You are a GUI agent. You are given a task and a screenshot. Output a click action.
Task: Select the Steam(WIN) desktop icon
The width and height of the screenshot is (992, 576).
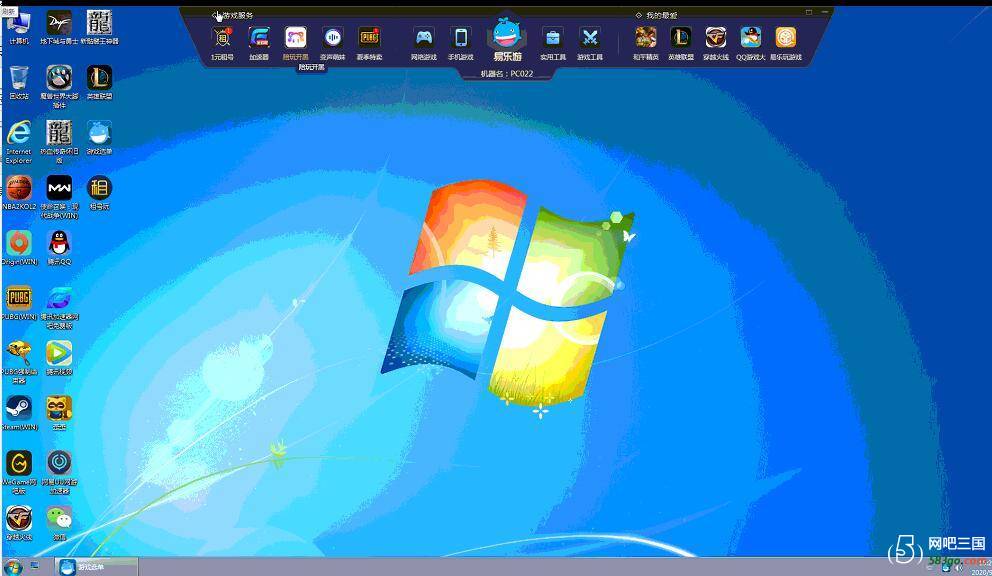tap(19, 413)
